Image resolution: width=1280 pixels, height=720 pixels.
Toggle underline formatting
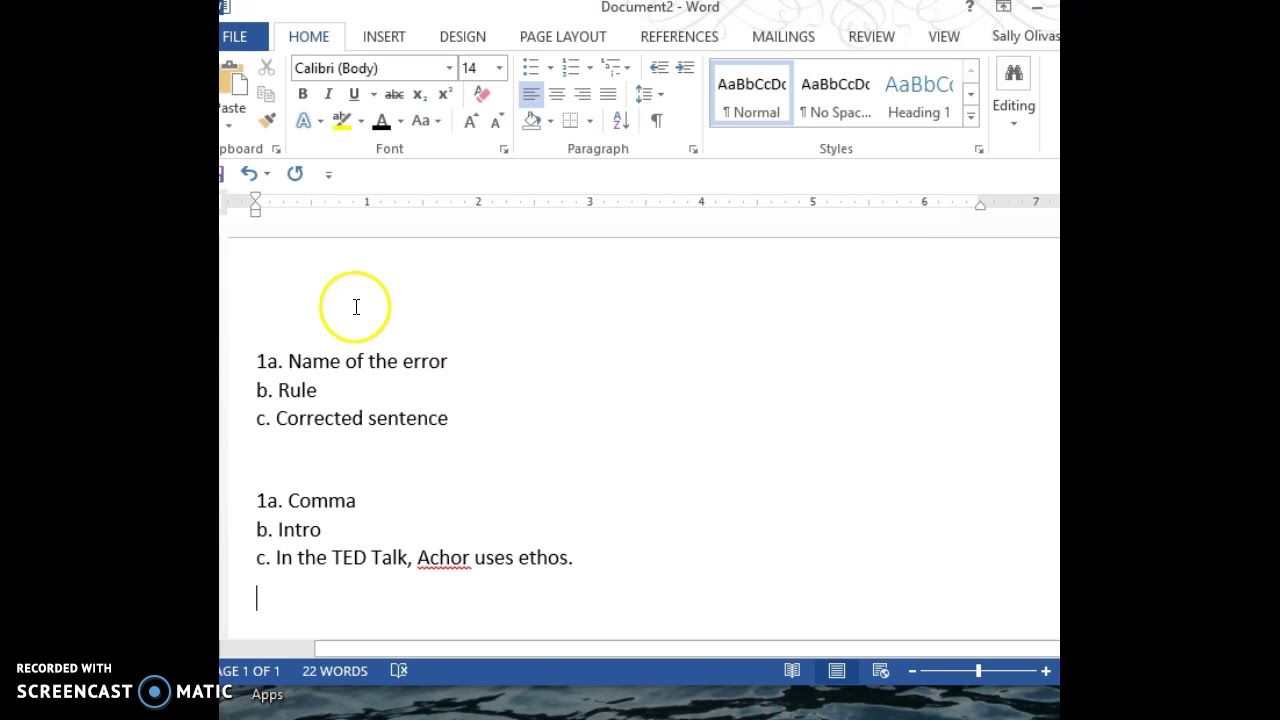pyautogui.click(x=354, y=94)
